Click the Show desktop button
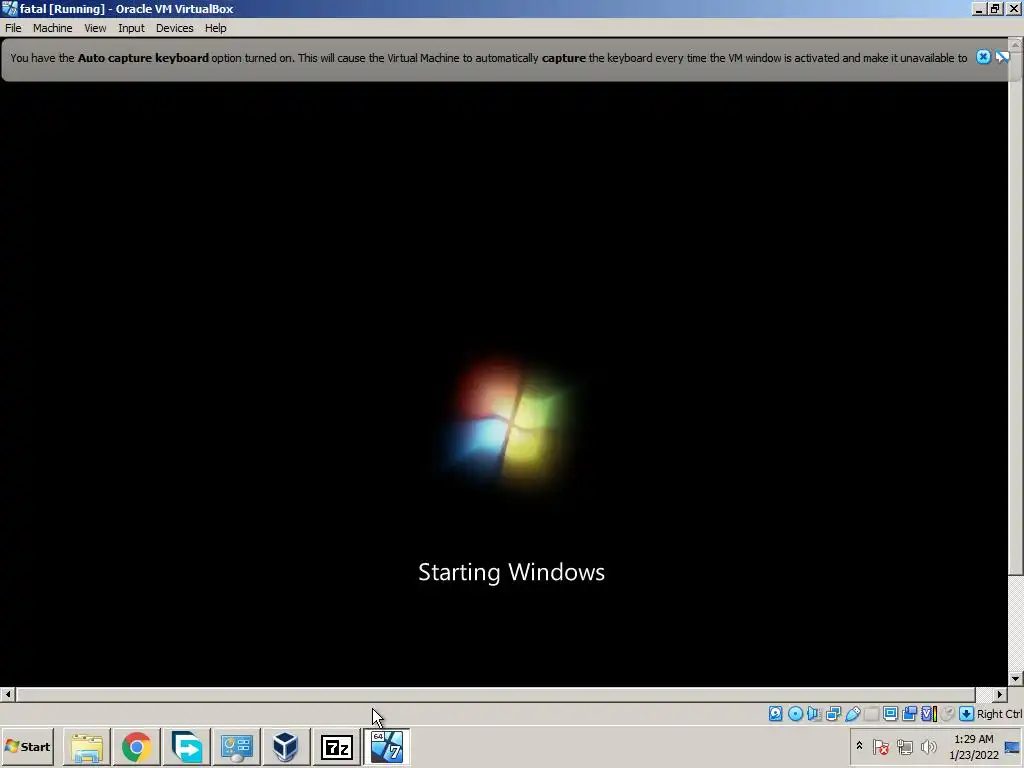 tap(1013, 747)
